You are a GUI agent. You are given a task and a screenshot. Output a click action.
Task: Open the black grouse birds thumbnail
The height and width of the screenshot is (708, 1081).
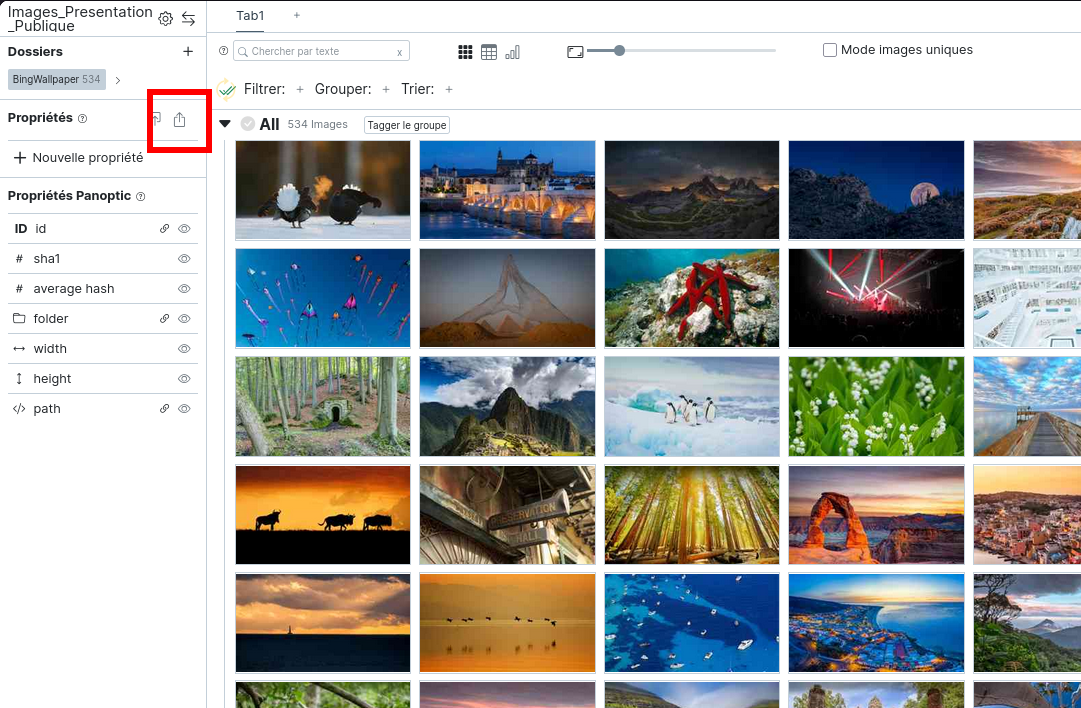[x=323, y=190]
